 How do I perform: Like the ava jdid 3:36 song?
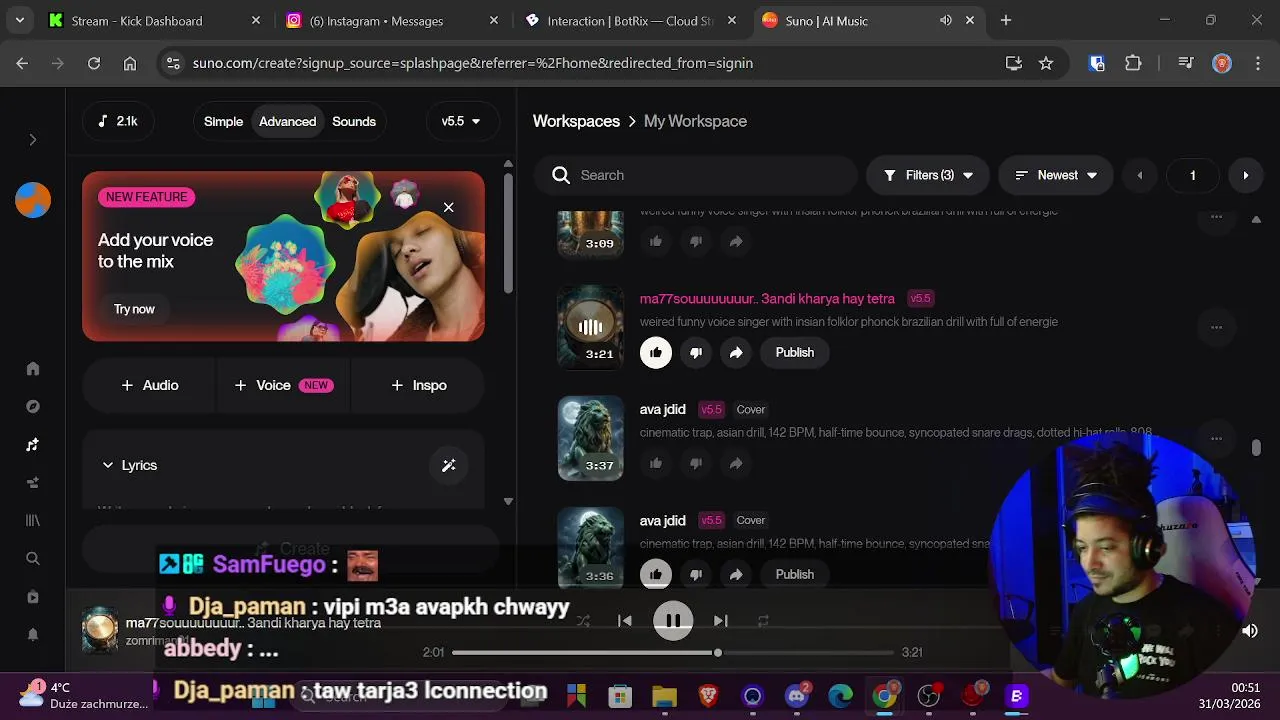656,574
